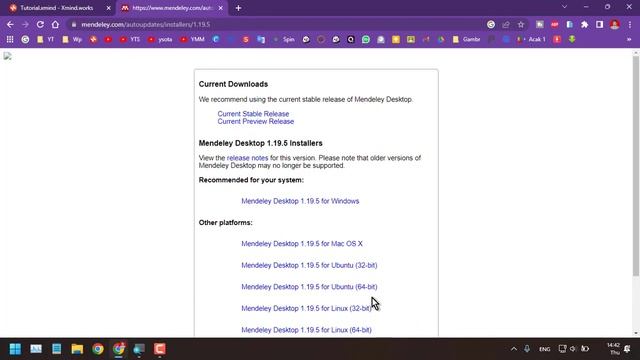The width and height of the screenshot is (640, 360).
Task: Open the browser home page icon
Action: click(55, 24)
